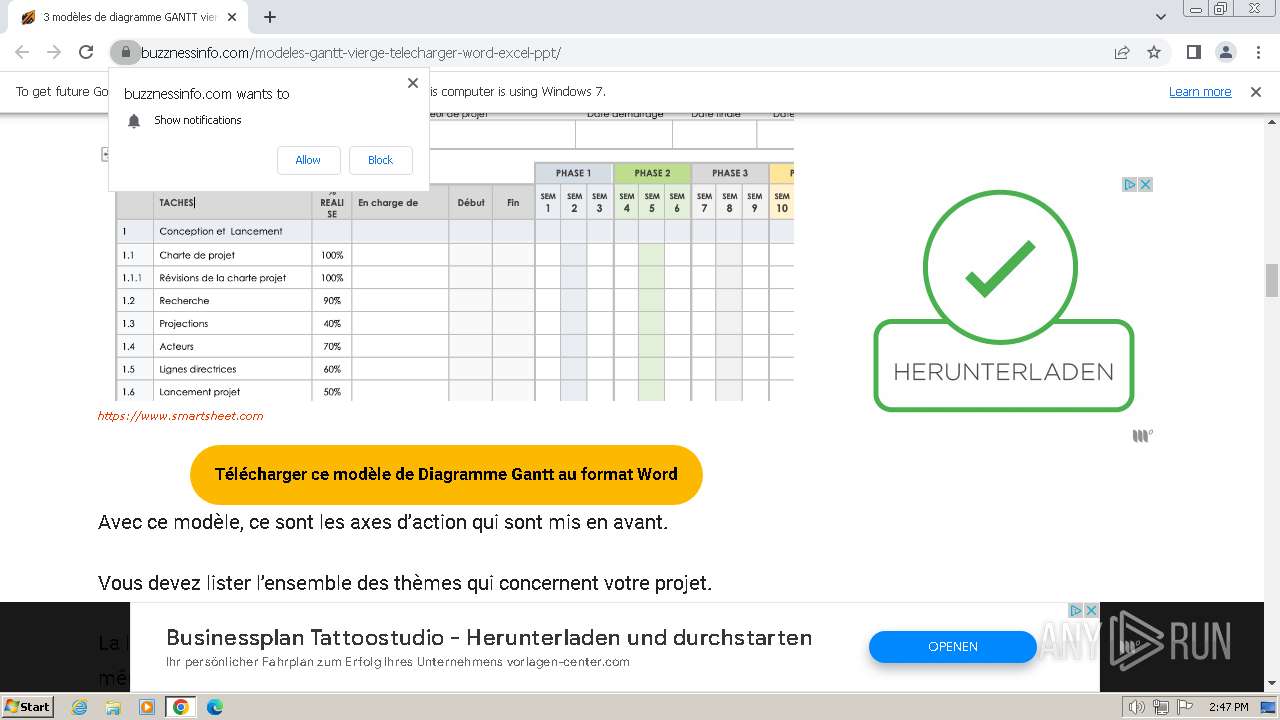
Task: Launch Microsoft Edge from taskbar
Action: click(x=214, y=707)
